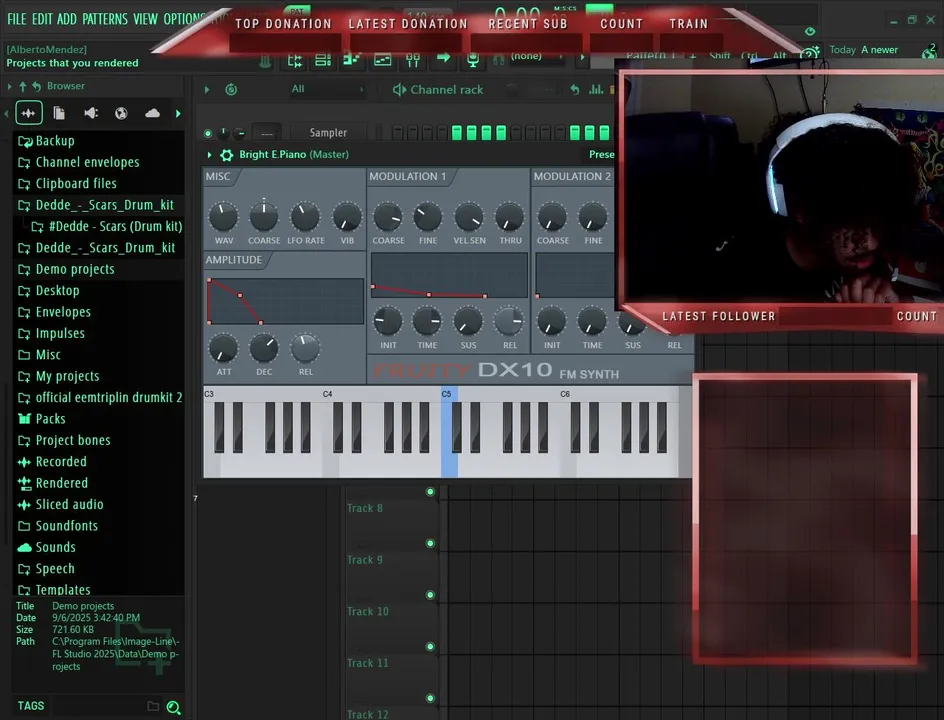Screen dimensions: 944x720
Task: Open the #Dedde - Scars (Drum kit) subfolder
Action: [x=106, y=226]
